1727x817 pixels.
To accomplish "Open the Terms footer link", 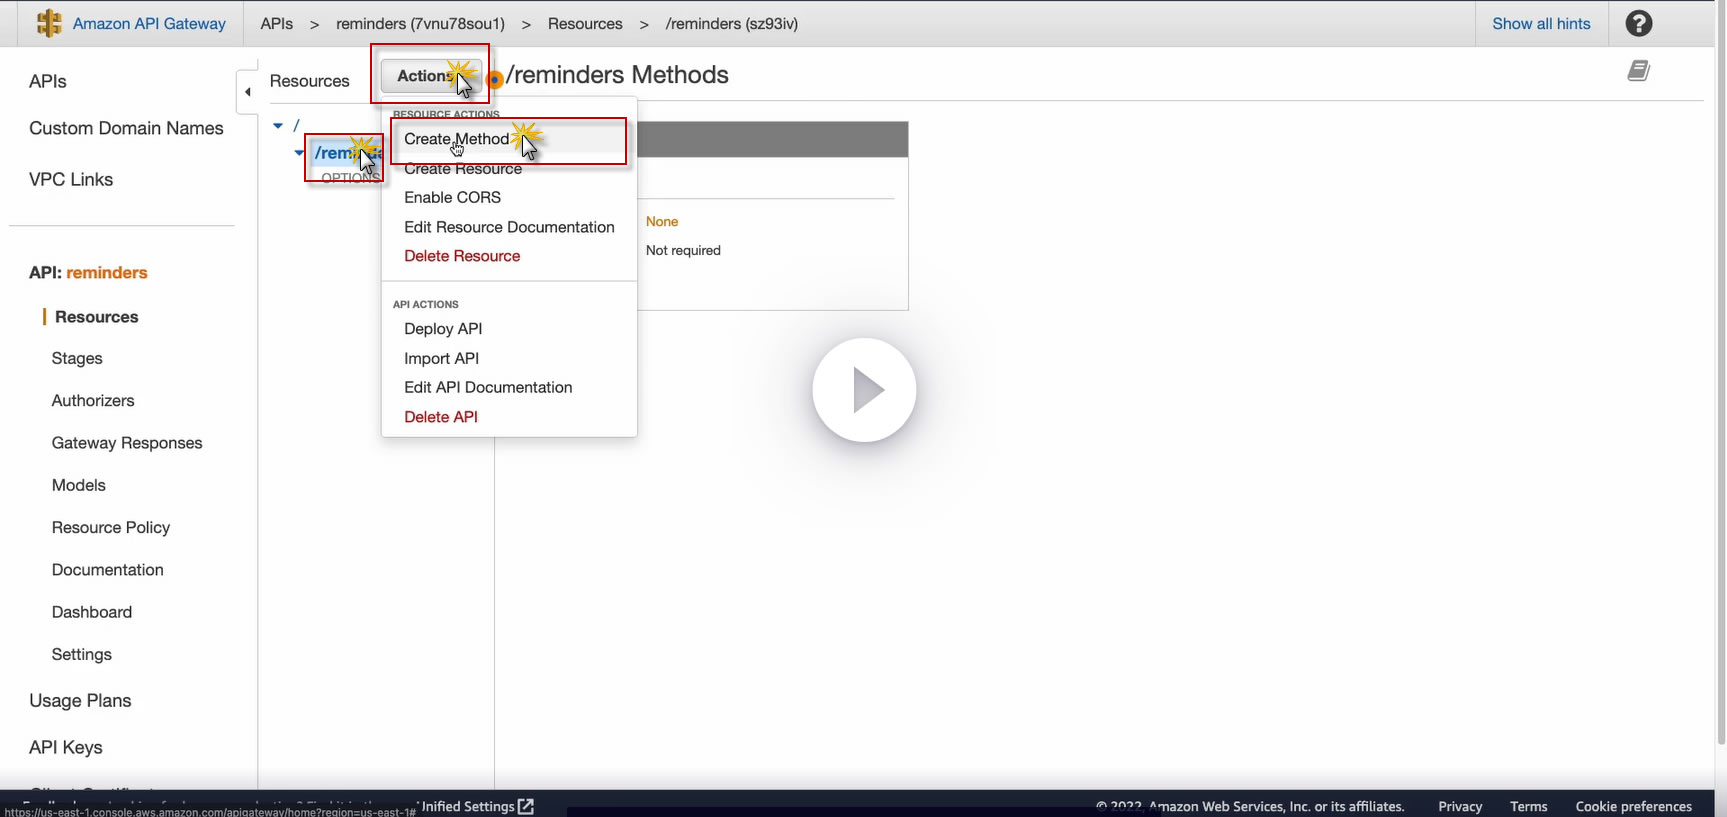I will coord(1529,806).
